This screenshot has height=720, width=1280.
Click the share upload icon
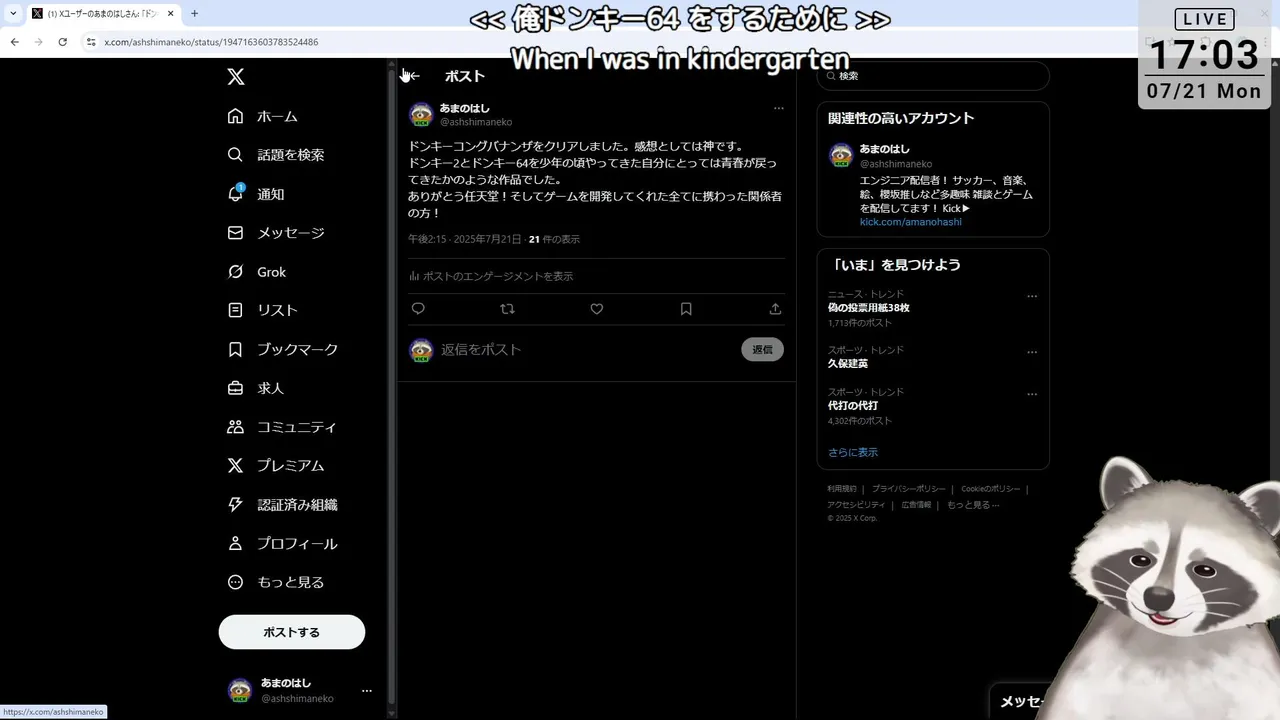click(x=775, y=309)
